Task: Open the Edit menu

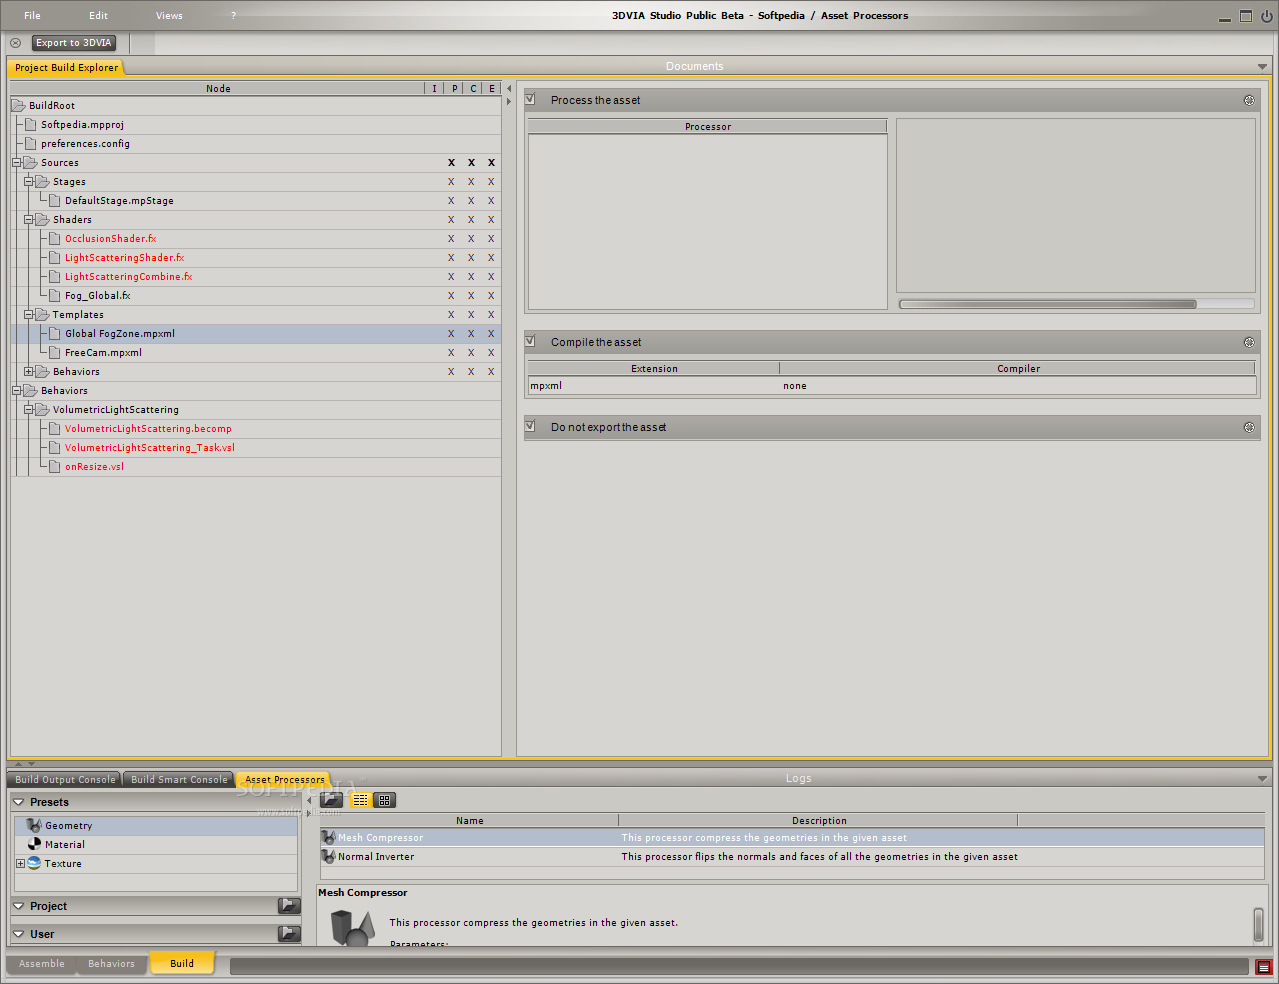Action: 98,15
